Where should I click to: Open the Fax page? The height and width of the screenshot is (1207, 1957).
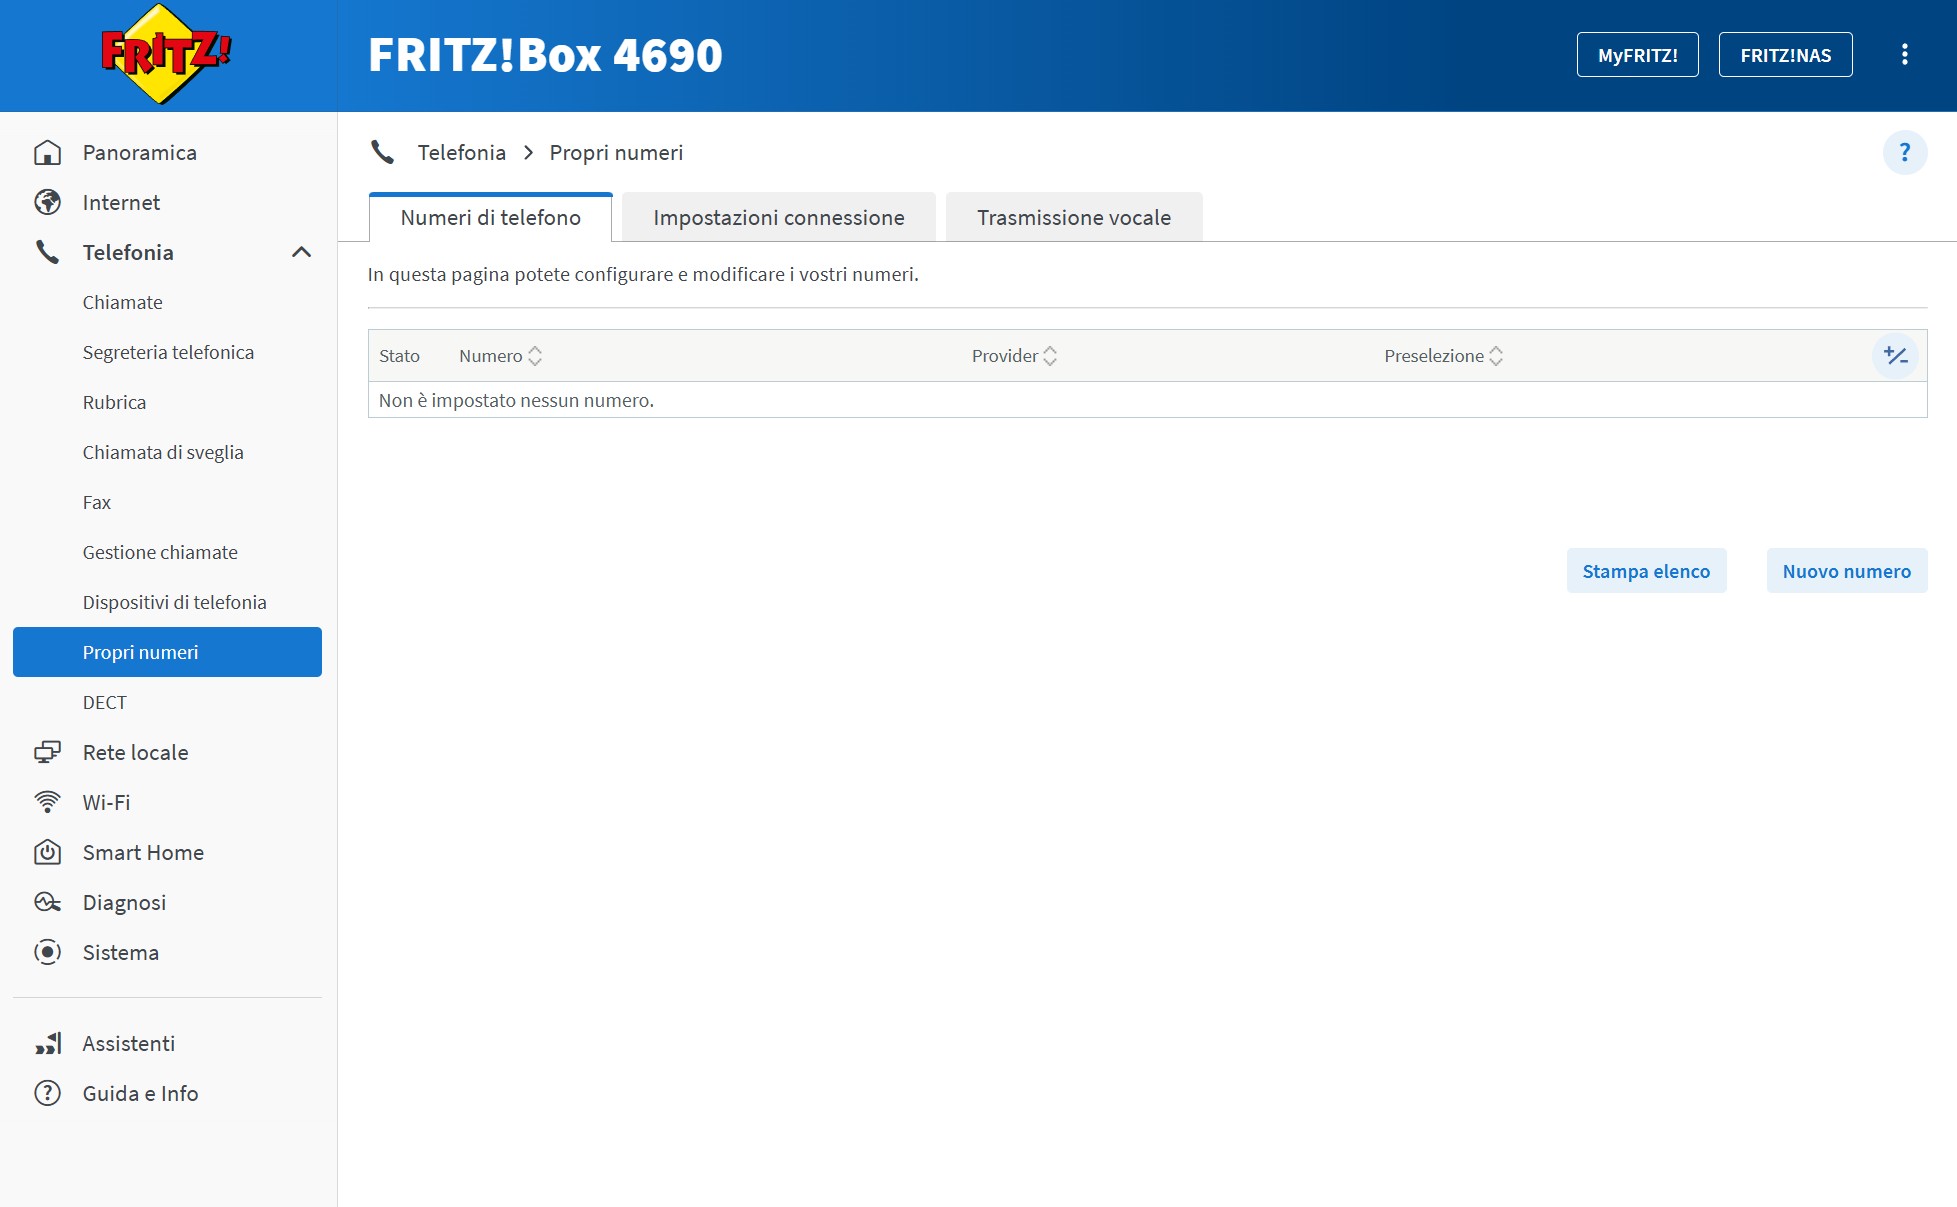(x=97, y=502)
